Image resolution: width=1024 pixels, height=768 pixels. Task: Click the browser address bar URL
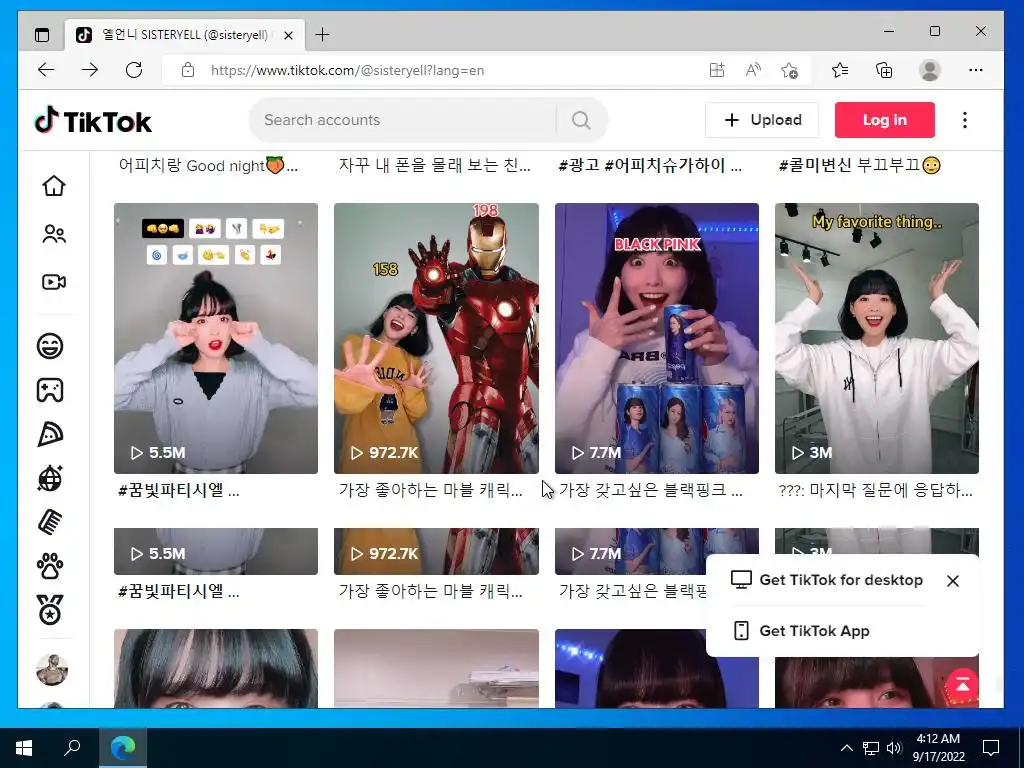[347, 71]
